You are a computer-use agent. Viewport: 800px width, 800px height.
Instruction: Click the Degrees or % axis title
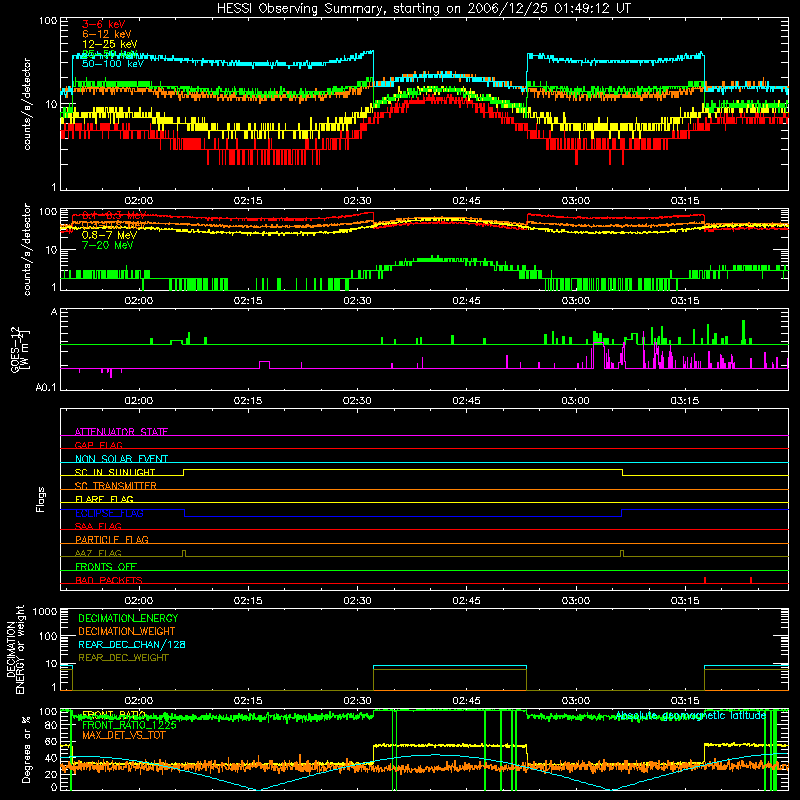(x=26, y=749)
